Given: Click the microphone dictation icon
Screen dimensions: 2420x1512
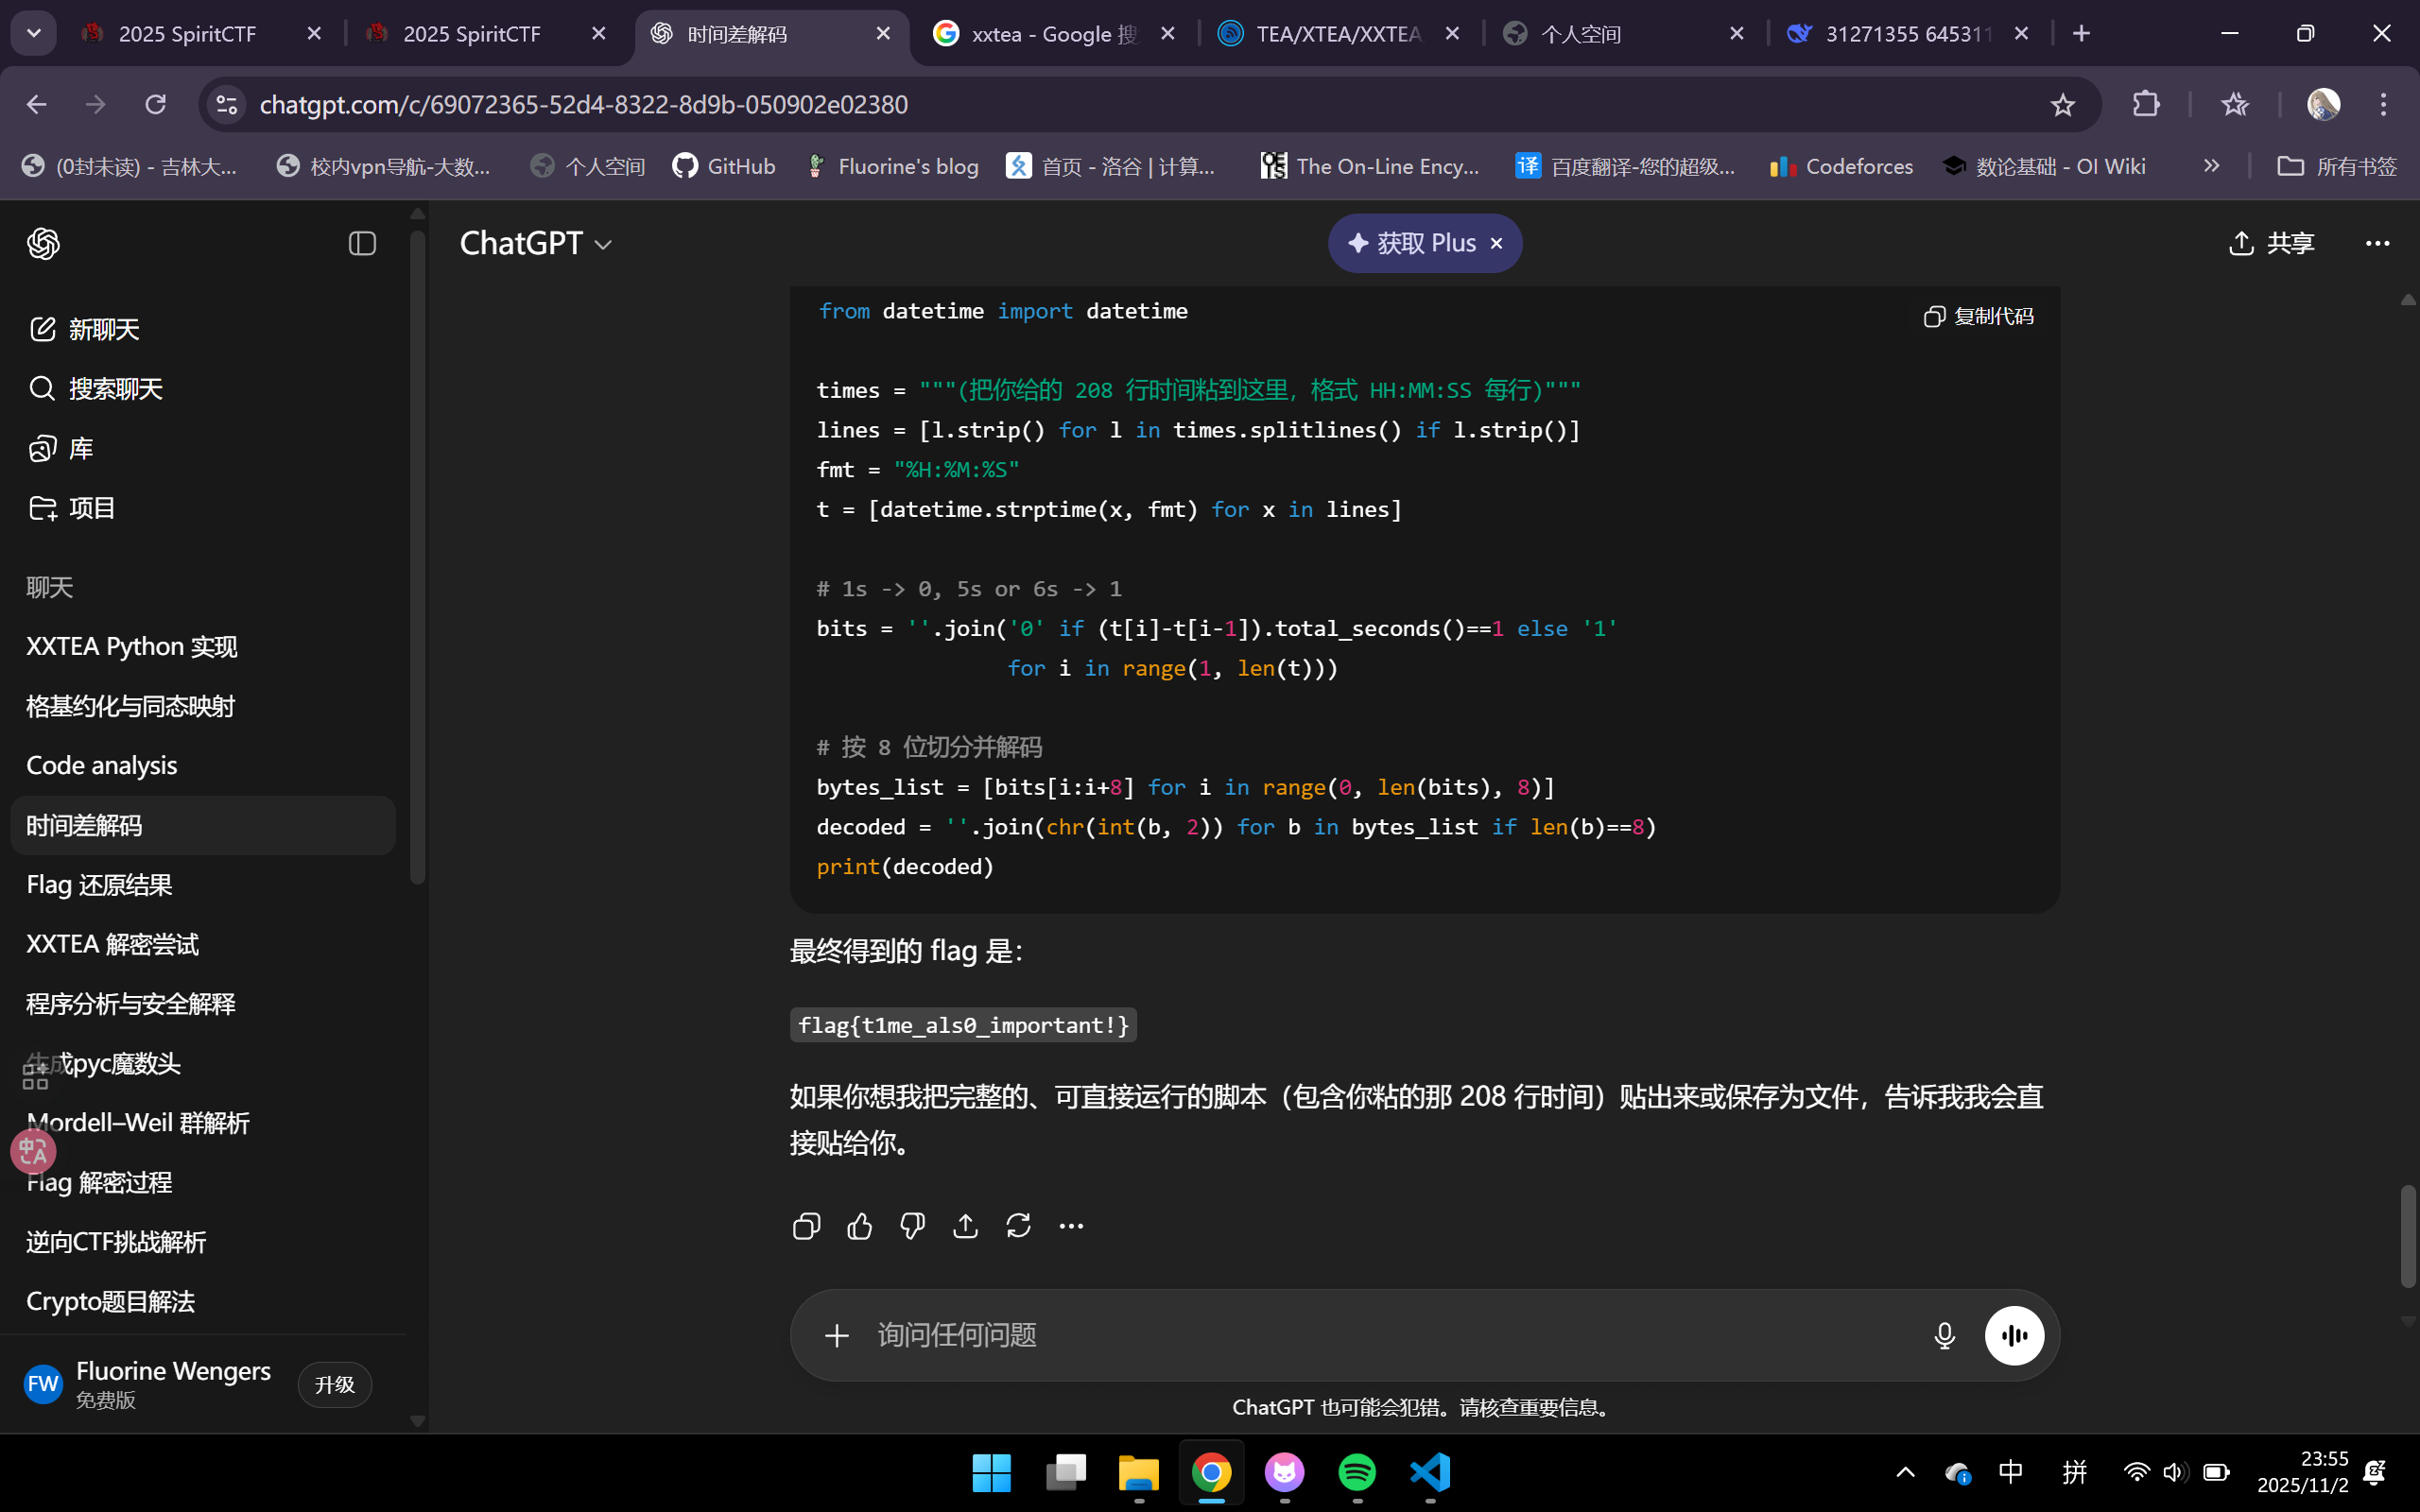Looking at the screenshot, I should tap(1944, 1336).
